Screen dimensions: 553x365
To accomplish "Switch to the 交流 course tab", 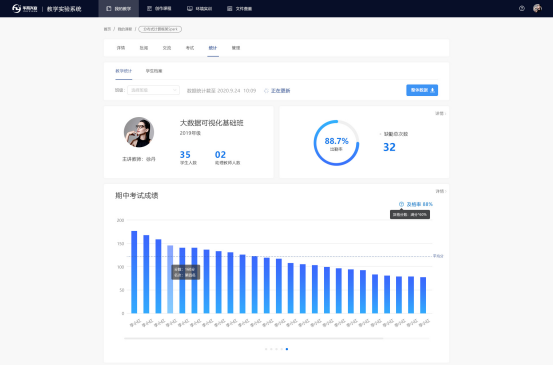I will [x=167, y=48].
